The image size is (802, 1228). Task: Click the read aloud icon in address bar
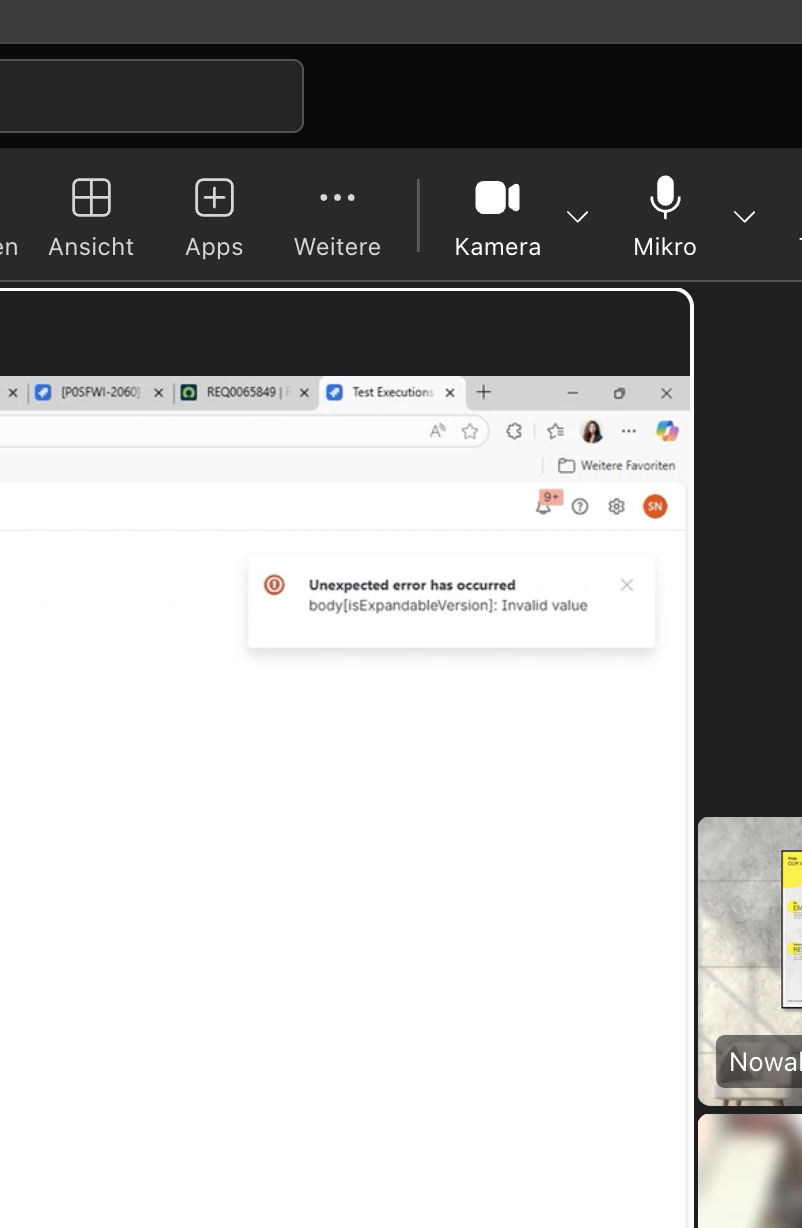pos(437,431)
